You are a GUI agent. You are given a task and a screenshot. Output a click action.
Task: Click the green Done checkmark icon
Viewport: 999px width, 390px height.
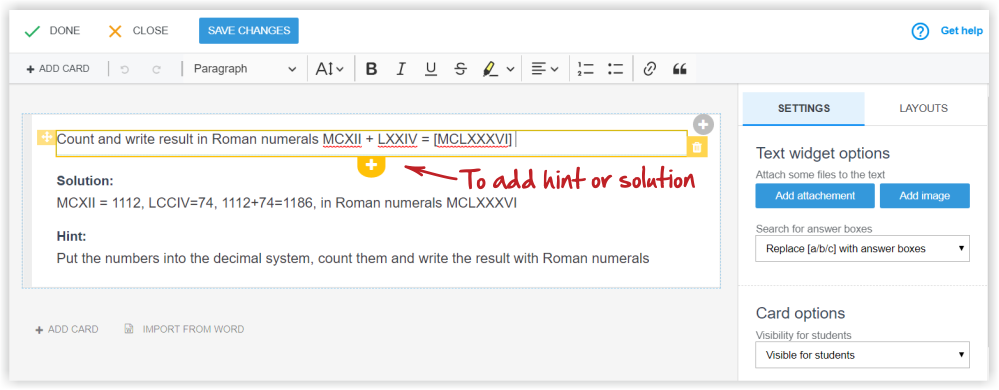(x=32, y=31)
